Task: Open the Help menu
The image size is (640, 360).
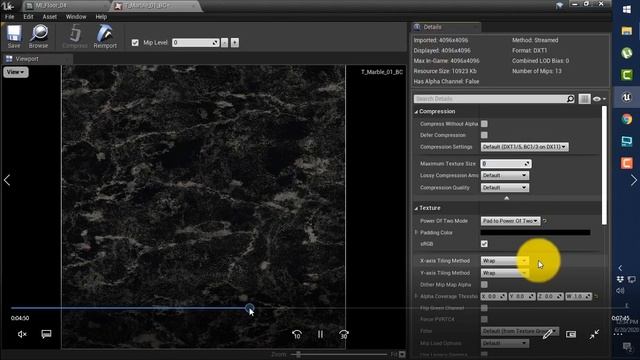Action: [x=101, y=17]
